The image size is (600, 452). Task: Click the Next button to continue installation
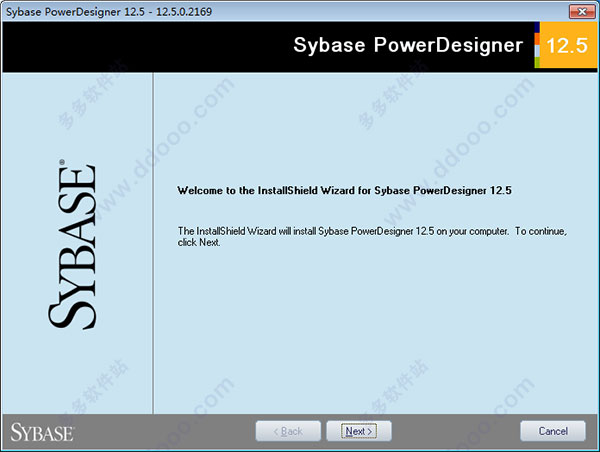[x=359, y=431]
